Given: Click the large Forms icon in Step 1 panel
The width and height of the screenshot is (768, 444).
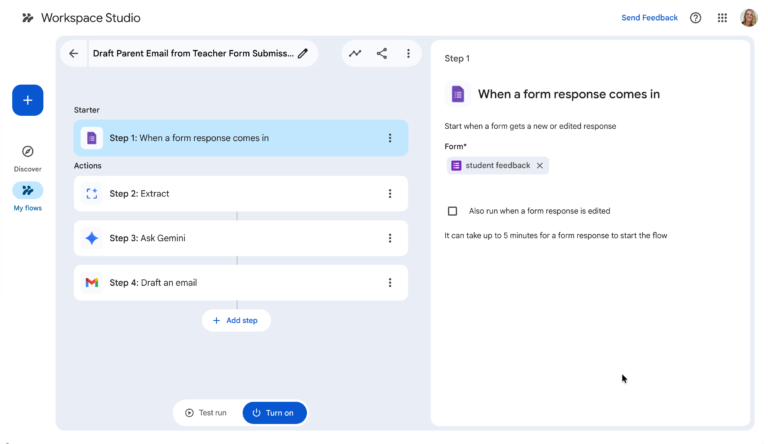Looking at the screenshot, I should point(457,94).
